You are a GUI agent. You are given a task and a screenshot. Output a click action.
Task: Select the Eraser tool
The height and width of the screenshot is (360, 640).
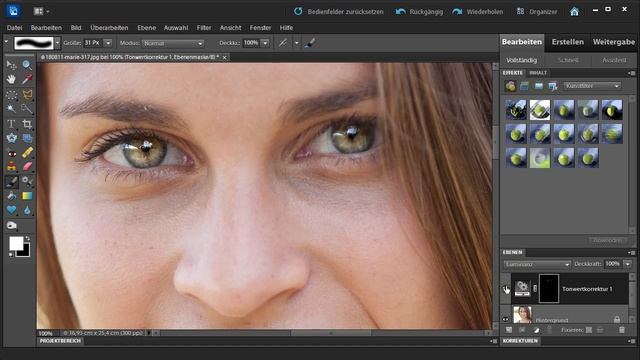pyautogui.click(x=27, y=167)
